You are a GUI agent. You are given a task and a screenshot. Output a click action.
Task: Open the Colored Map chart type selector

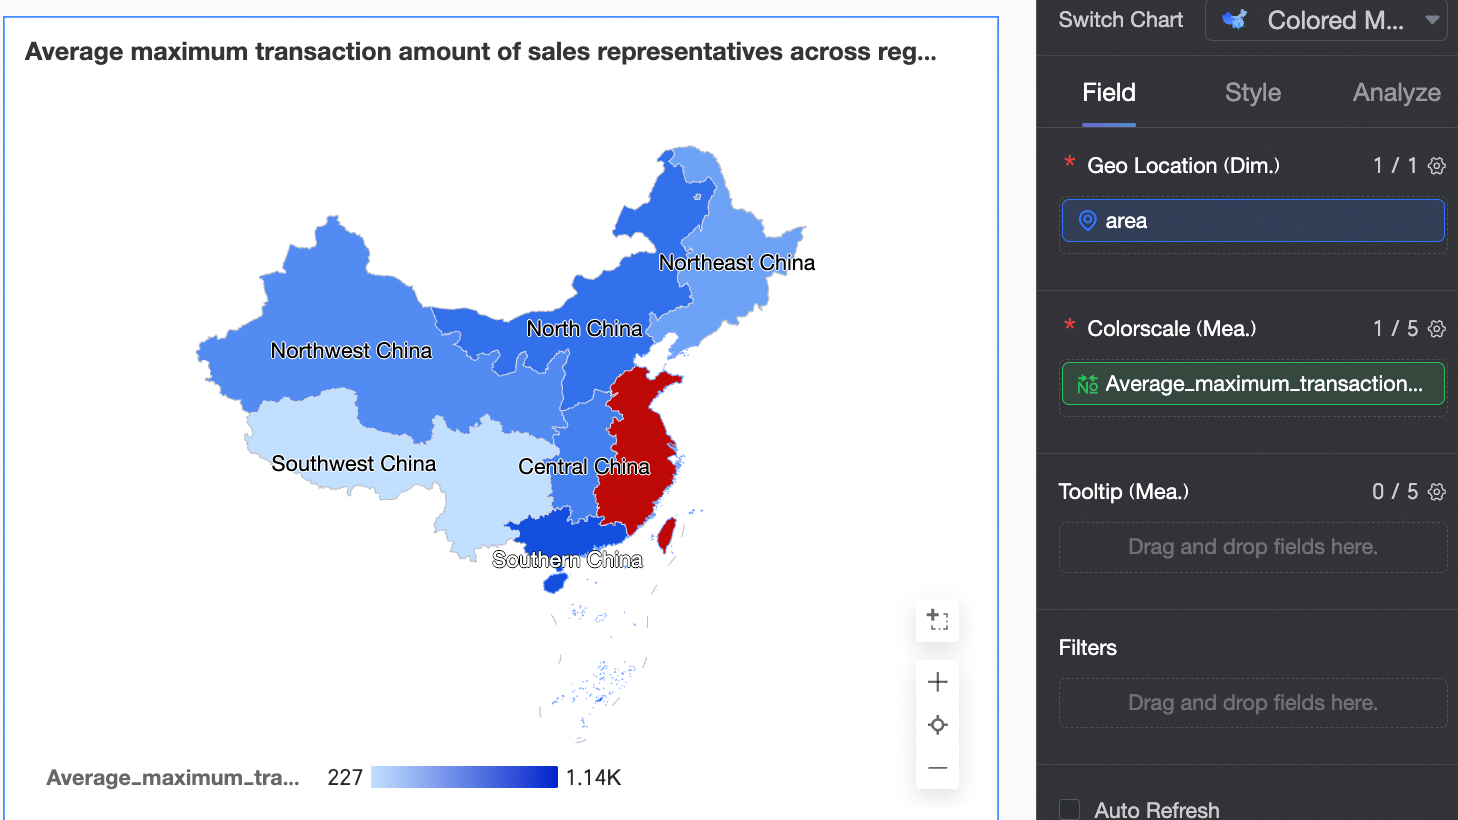pos(1325,20)
